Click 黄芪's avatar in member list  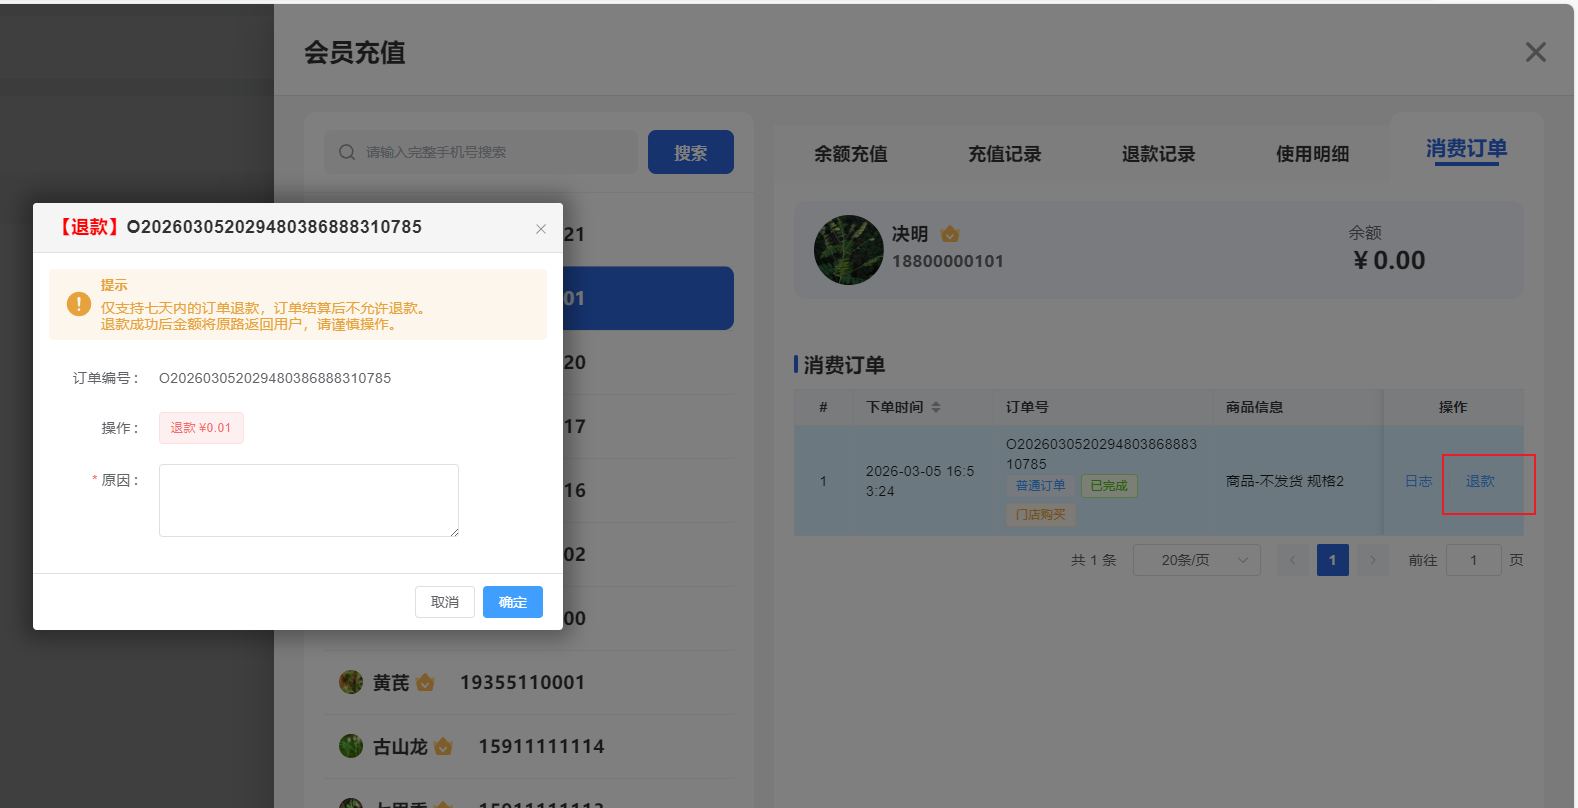click(351, 682)
